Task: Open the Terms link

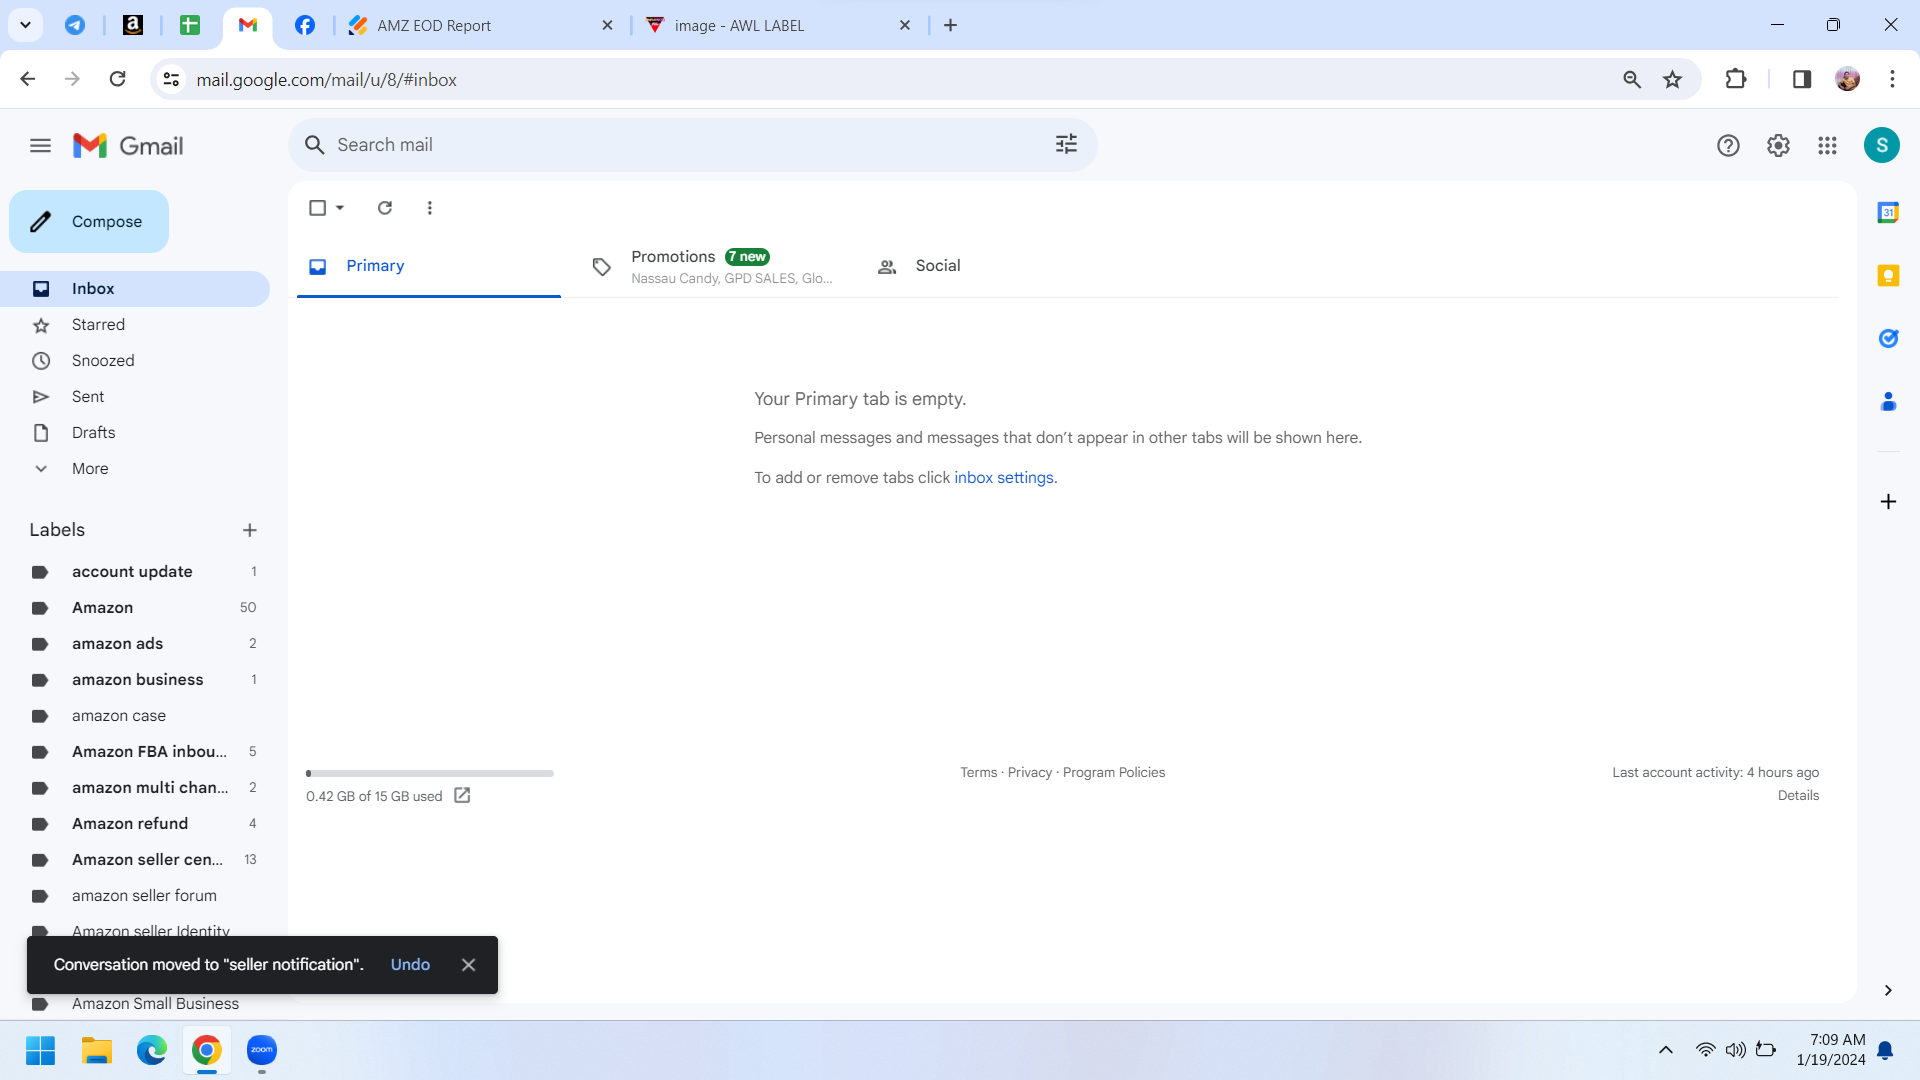Action: [x=978, y=773]
